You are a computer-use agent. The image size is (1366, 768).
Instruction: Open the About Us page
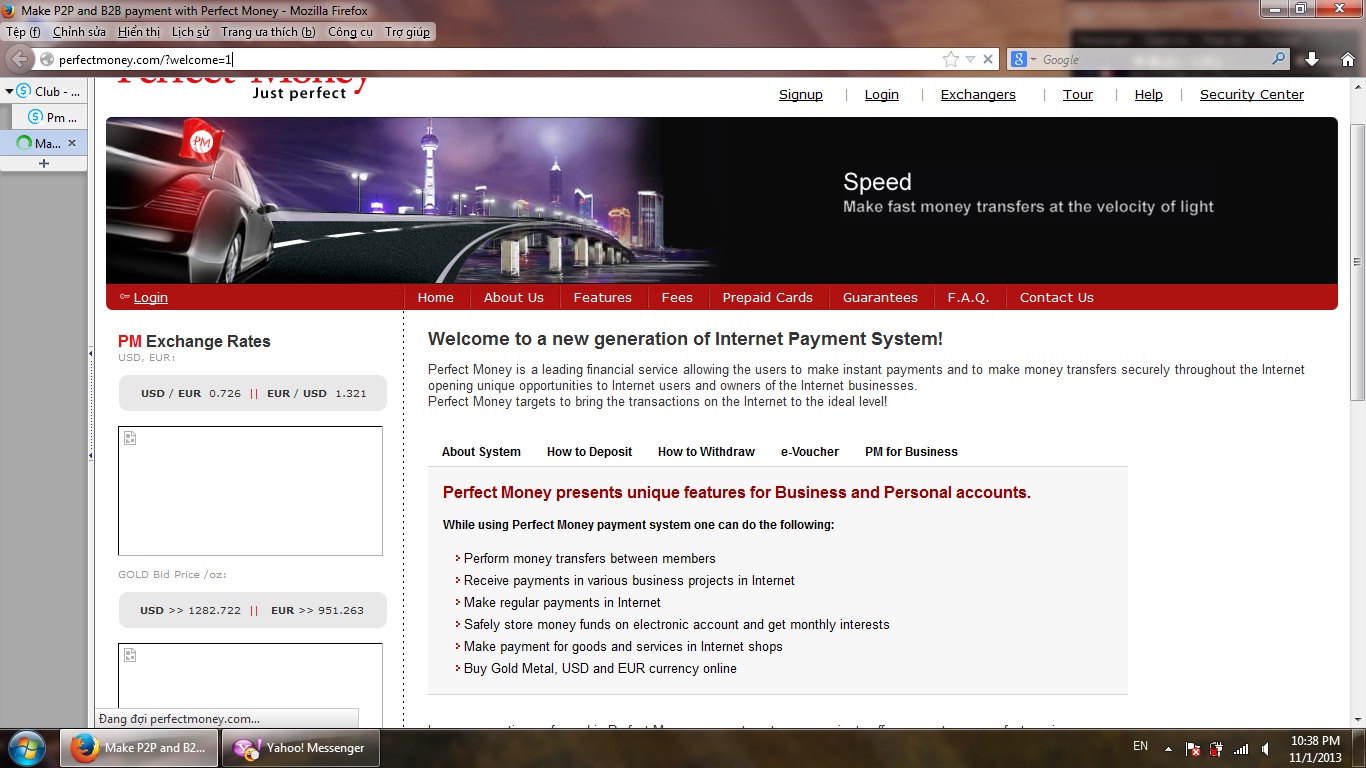pyautogui.click(x=514, y=298)
